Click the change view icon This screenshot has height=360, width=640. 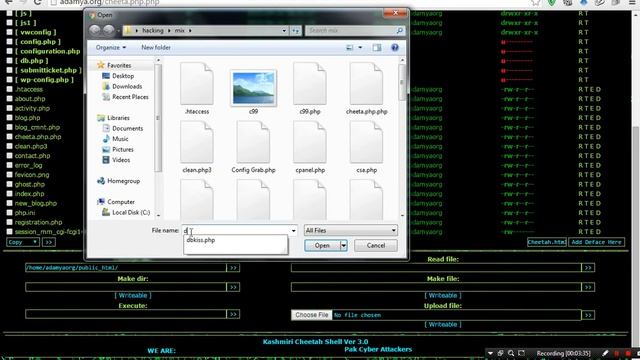(349, 48)
